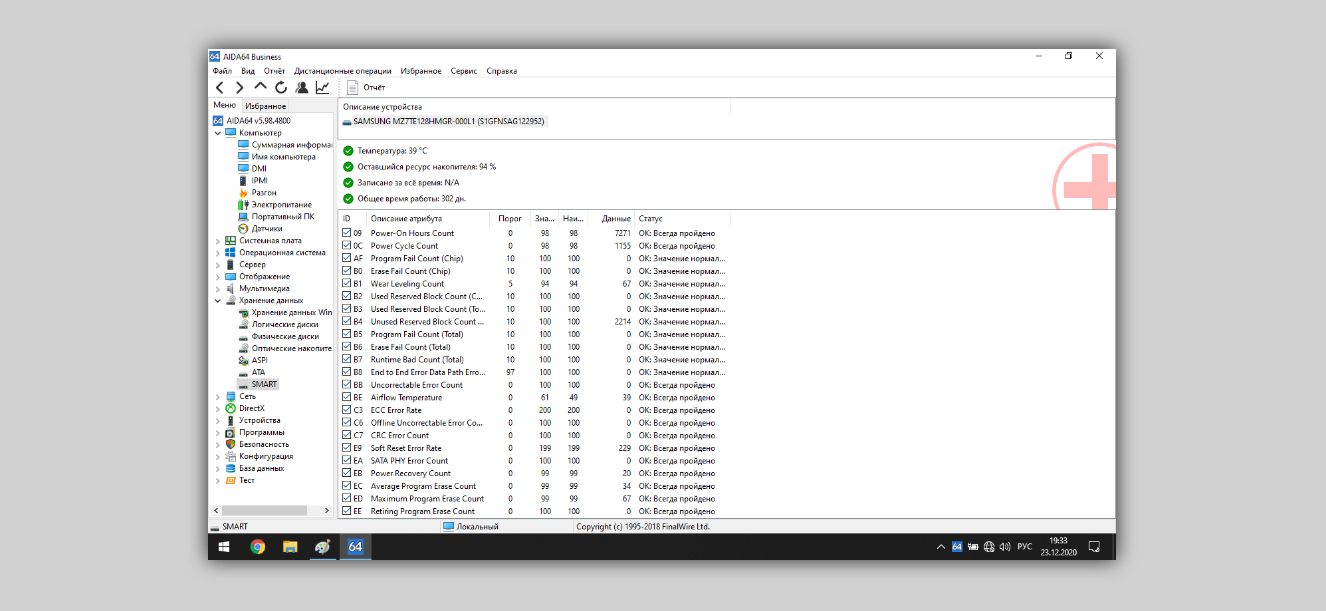Select the ASPI icon in tree
1326x611 pixels.
click(243, 360)
